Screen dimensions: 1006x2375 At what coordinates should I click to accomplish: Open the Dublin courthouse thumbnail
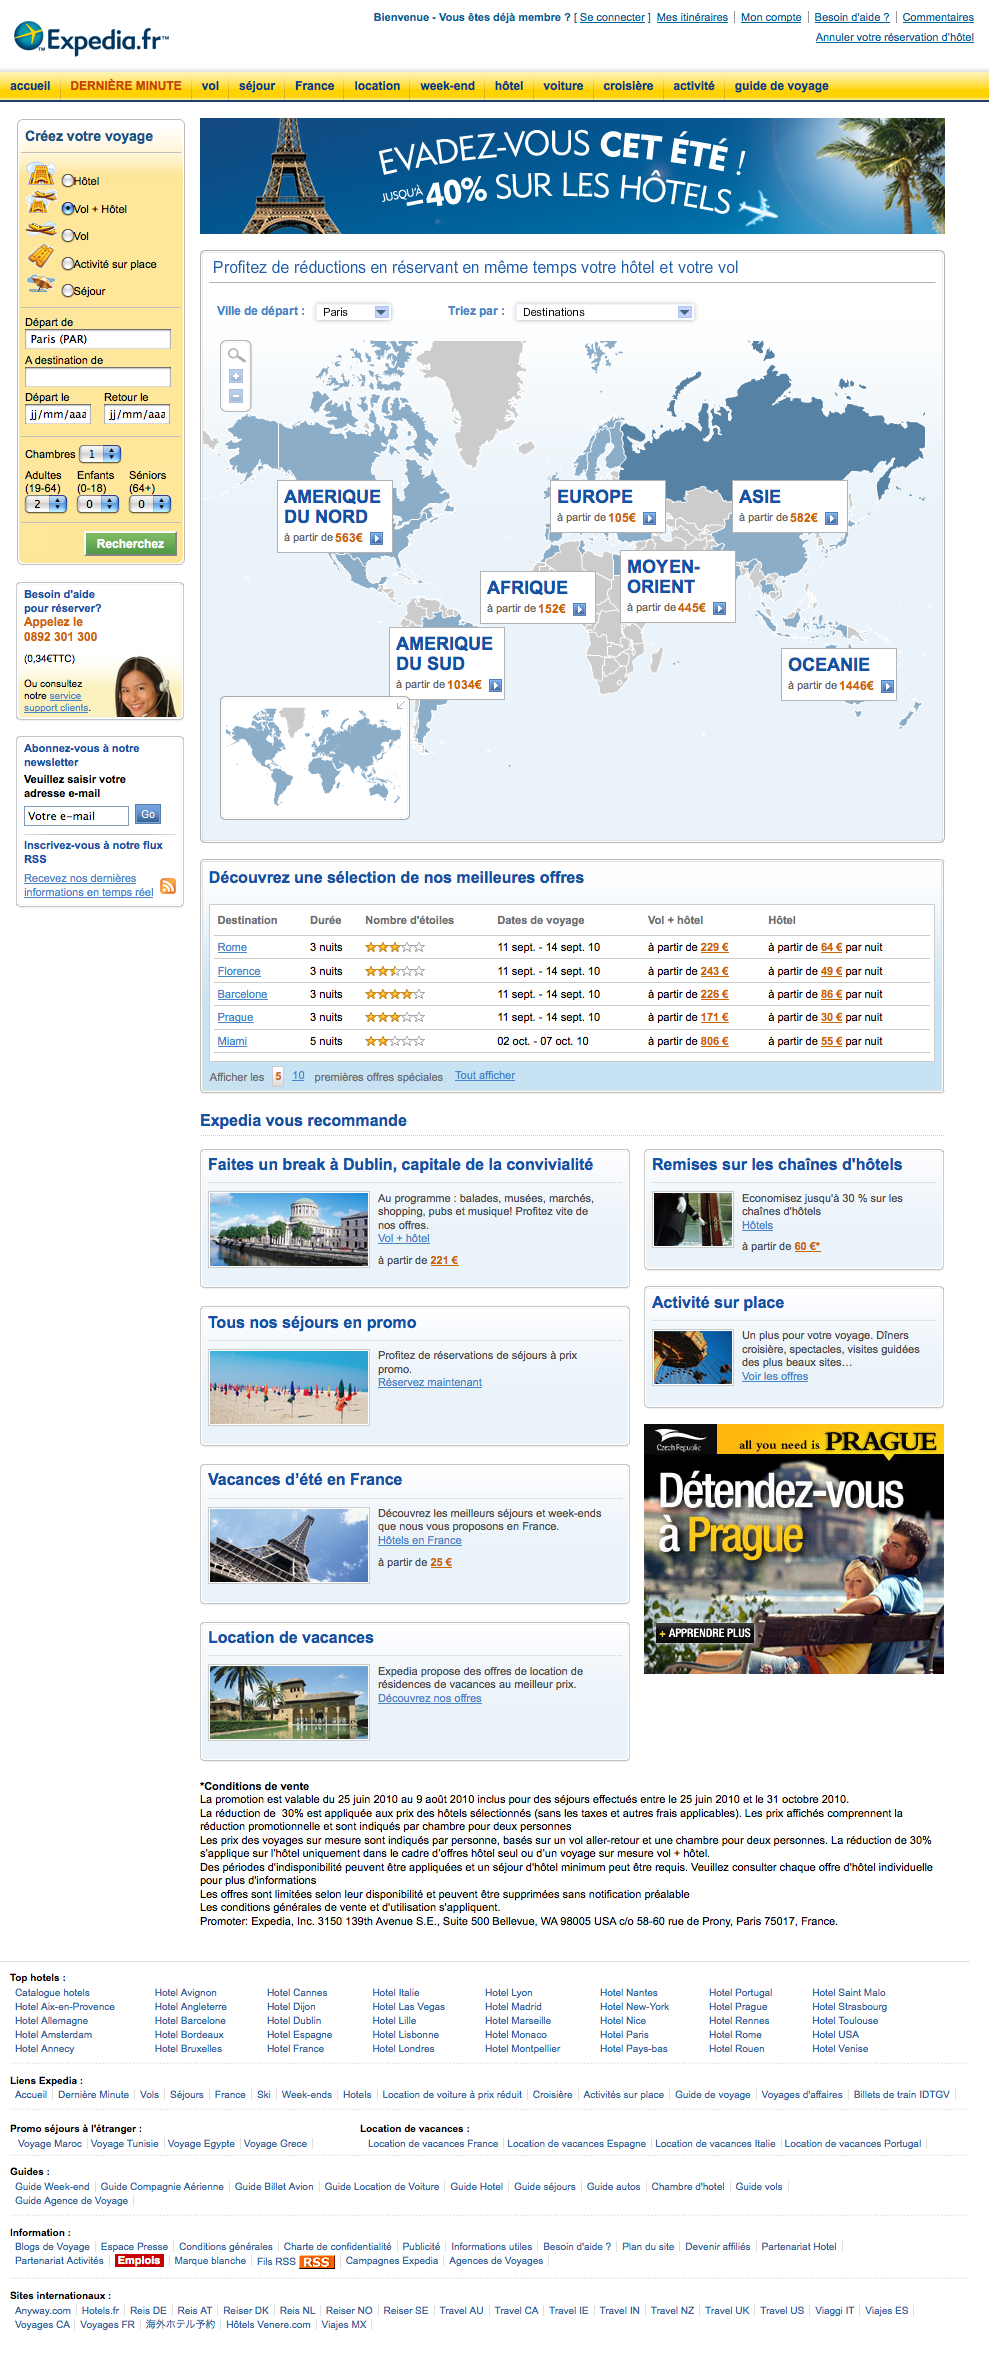point(289,1230)
